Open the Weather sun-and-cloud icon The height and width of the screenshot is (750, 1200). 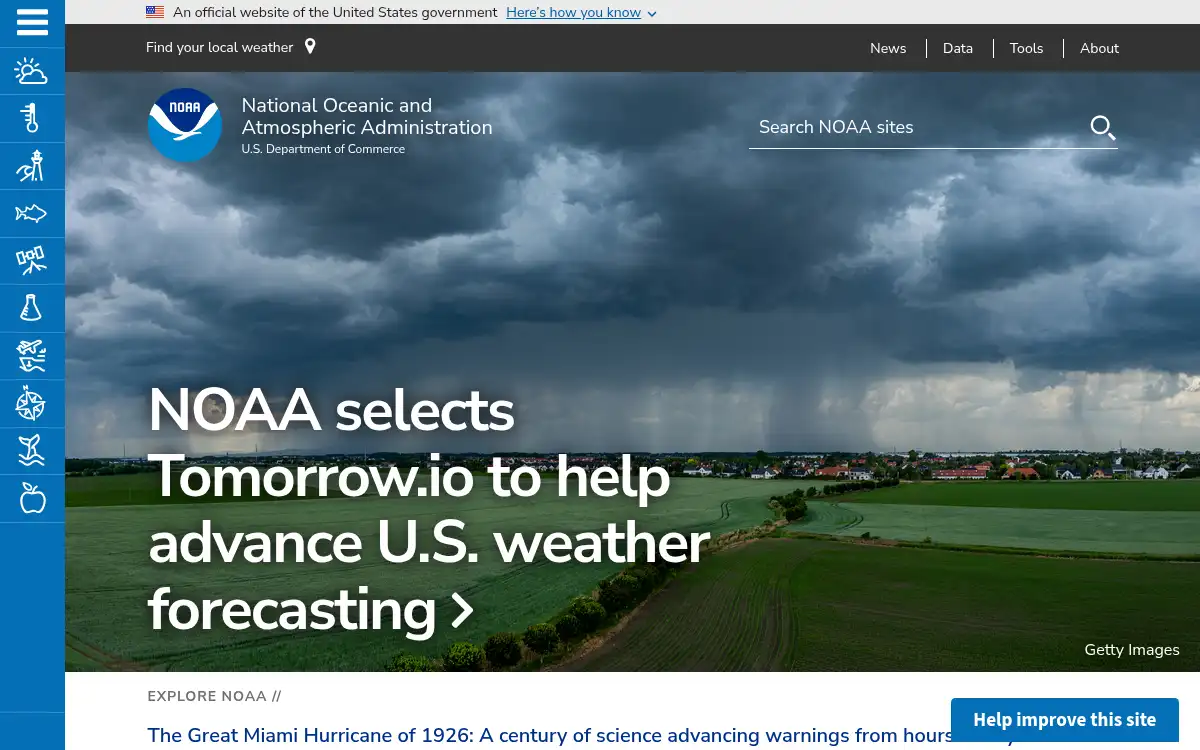coord(32,71)
